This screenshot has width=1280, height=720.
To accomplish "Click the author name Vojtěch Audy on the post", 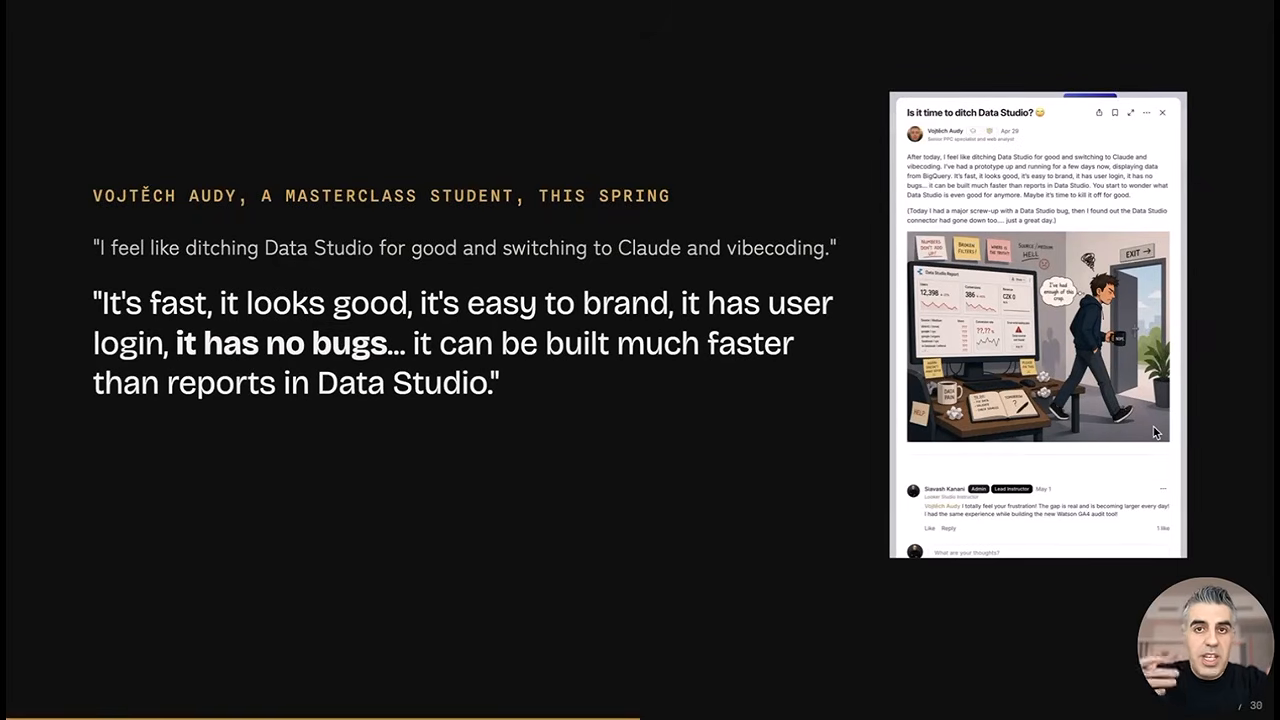I will (945, 131).
